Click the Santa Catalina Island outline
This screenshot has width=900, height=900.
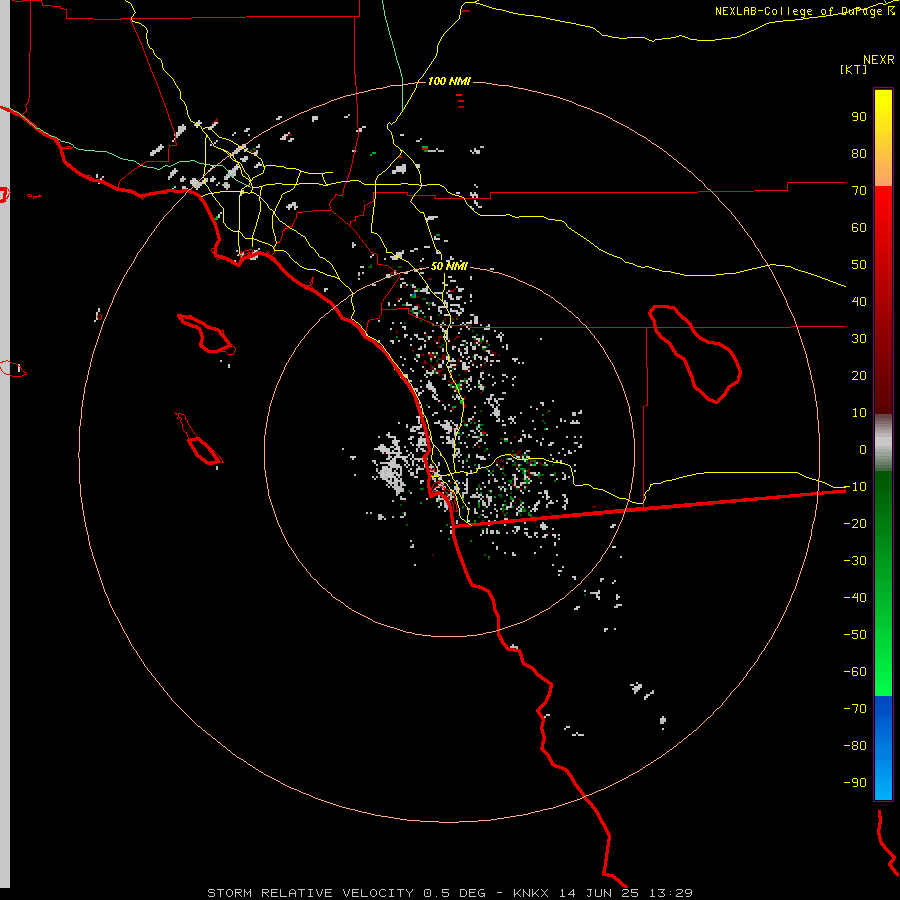coord(207,333)
